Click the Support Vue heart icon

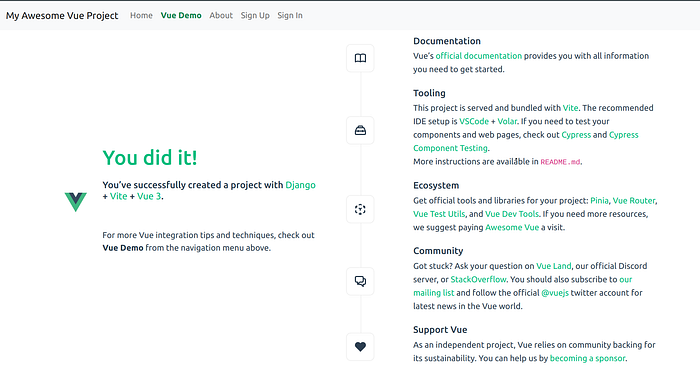(x=360, y=347)
